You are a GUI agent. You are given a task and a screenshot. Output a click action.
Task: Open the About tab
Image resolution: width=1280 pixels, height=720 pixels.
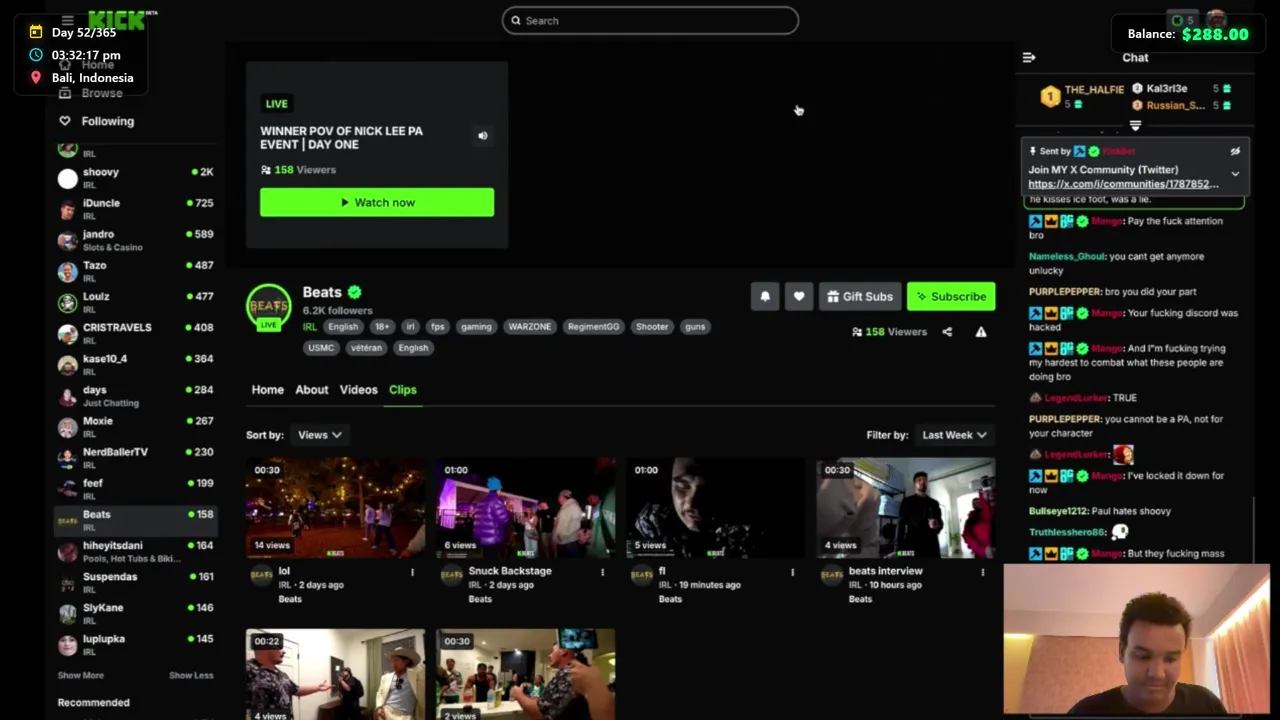(311, 390)
